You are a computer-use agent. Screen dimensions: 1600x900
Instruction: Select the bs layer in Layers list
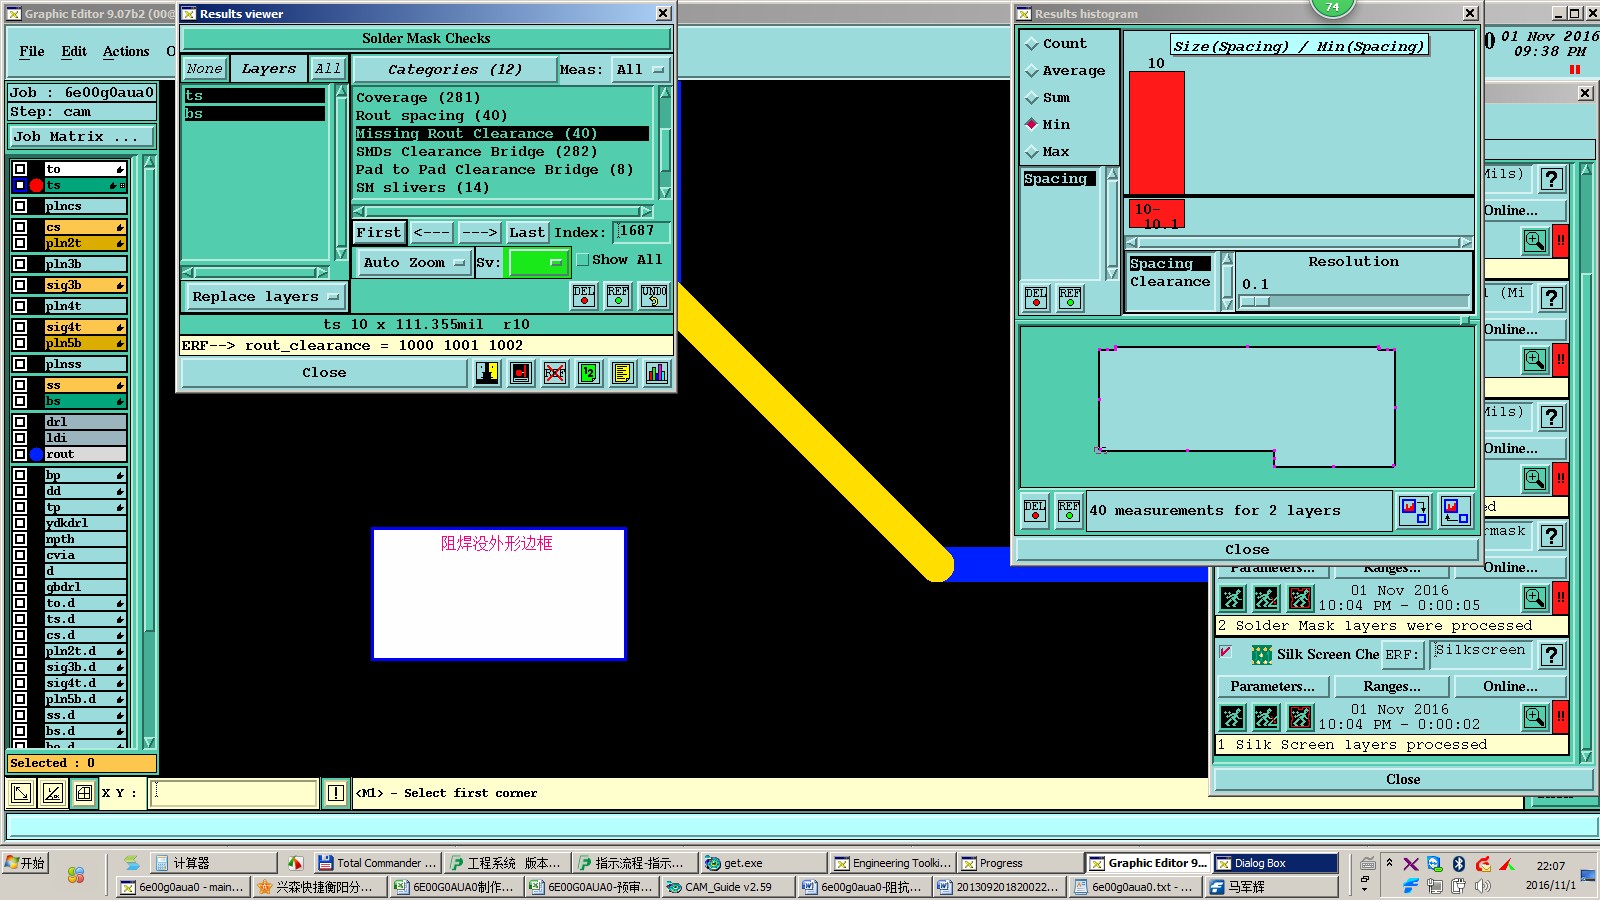tap(255, 114)
